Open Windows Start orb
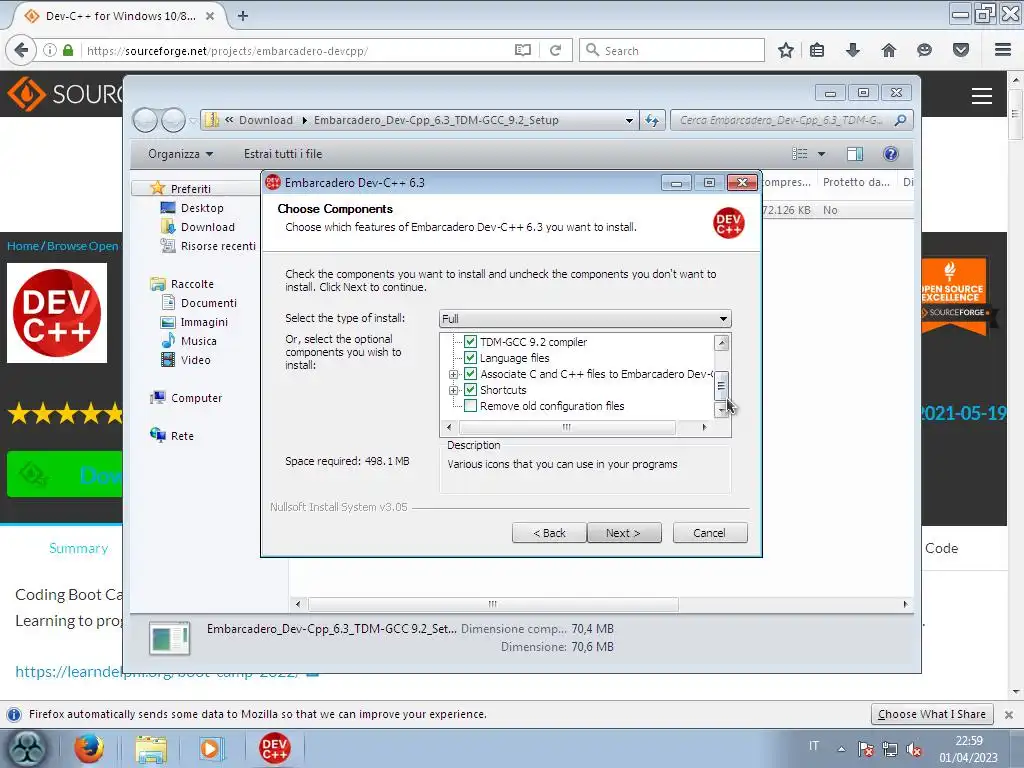Screen dimensions: 1024x768 point(27,748)
